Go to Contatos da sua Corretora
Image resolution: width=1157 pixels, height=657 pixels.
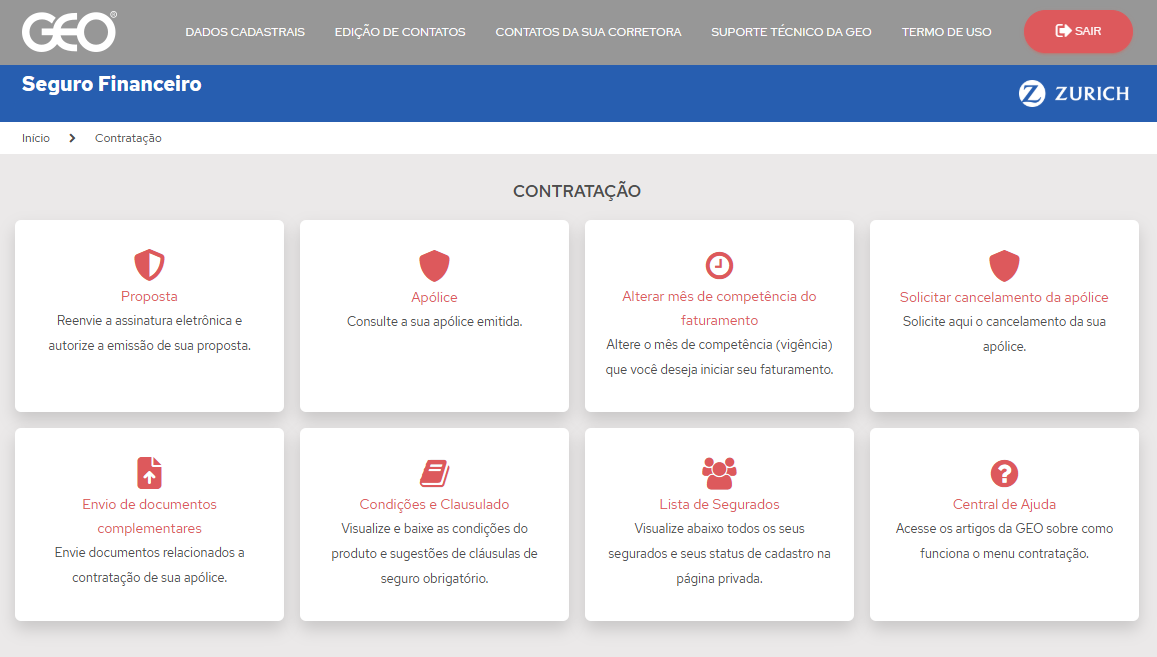pyautogui.click(x=588, y=32)
